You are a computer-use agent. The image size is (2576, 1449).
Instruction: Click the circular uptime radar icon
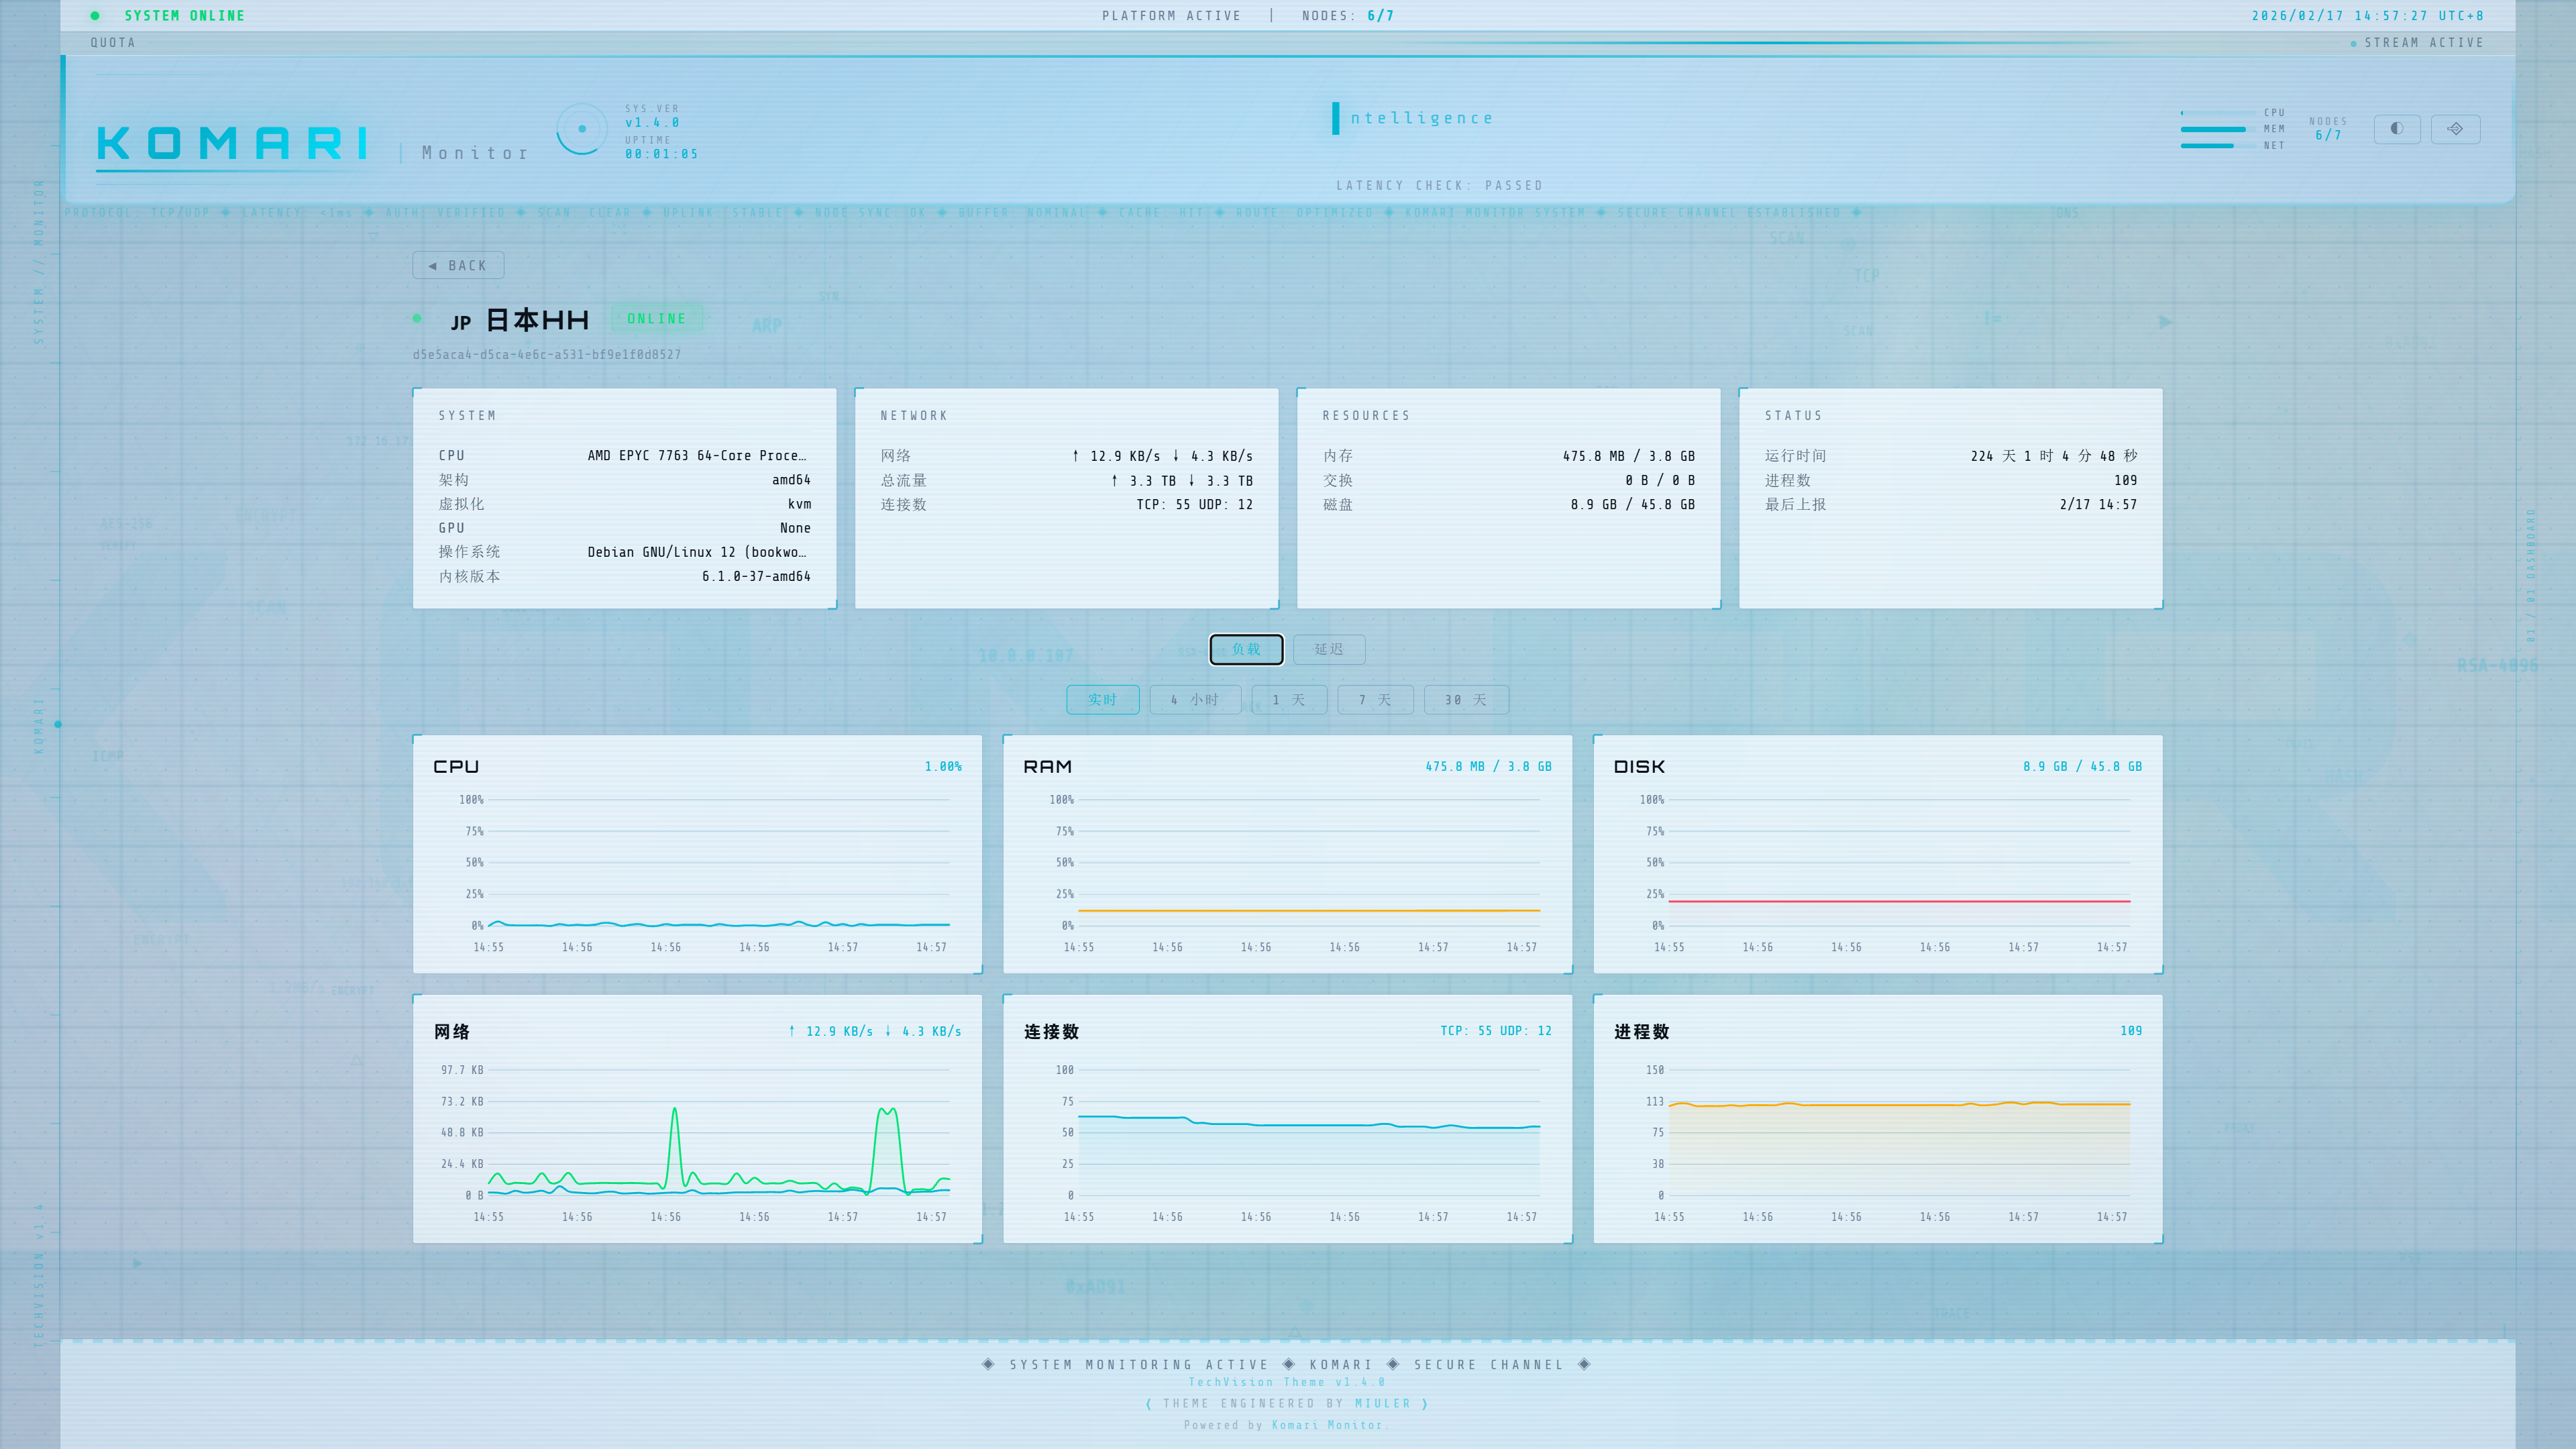point(582,129)
